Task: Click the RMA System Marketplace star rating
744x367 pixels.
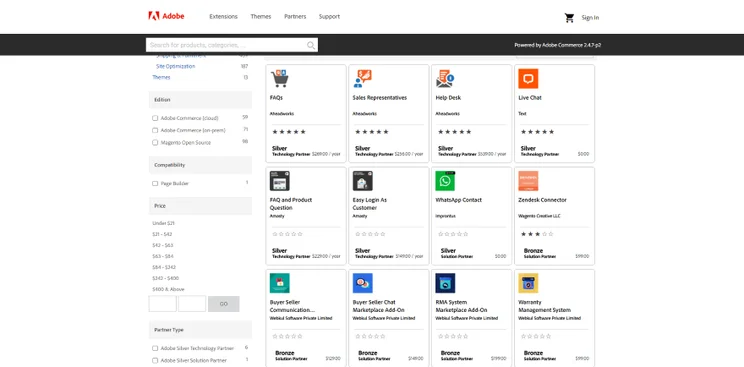Action: tap(453, 336)
